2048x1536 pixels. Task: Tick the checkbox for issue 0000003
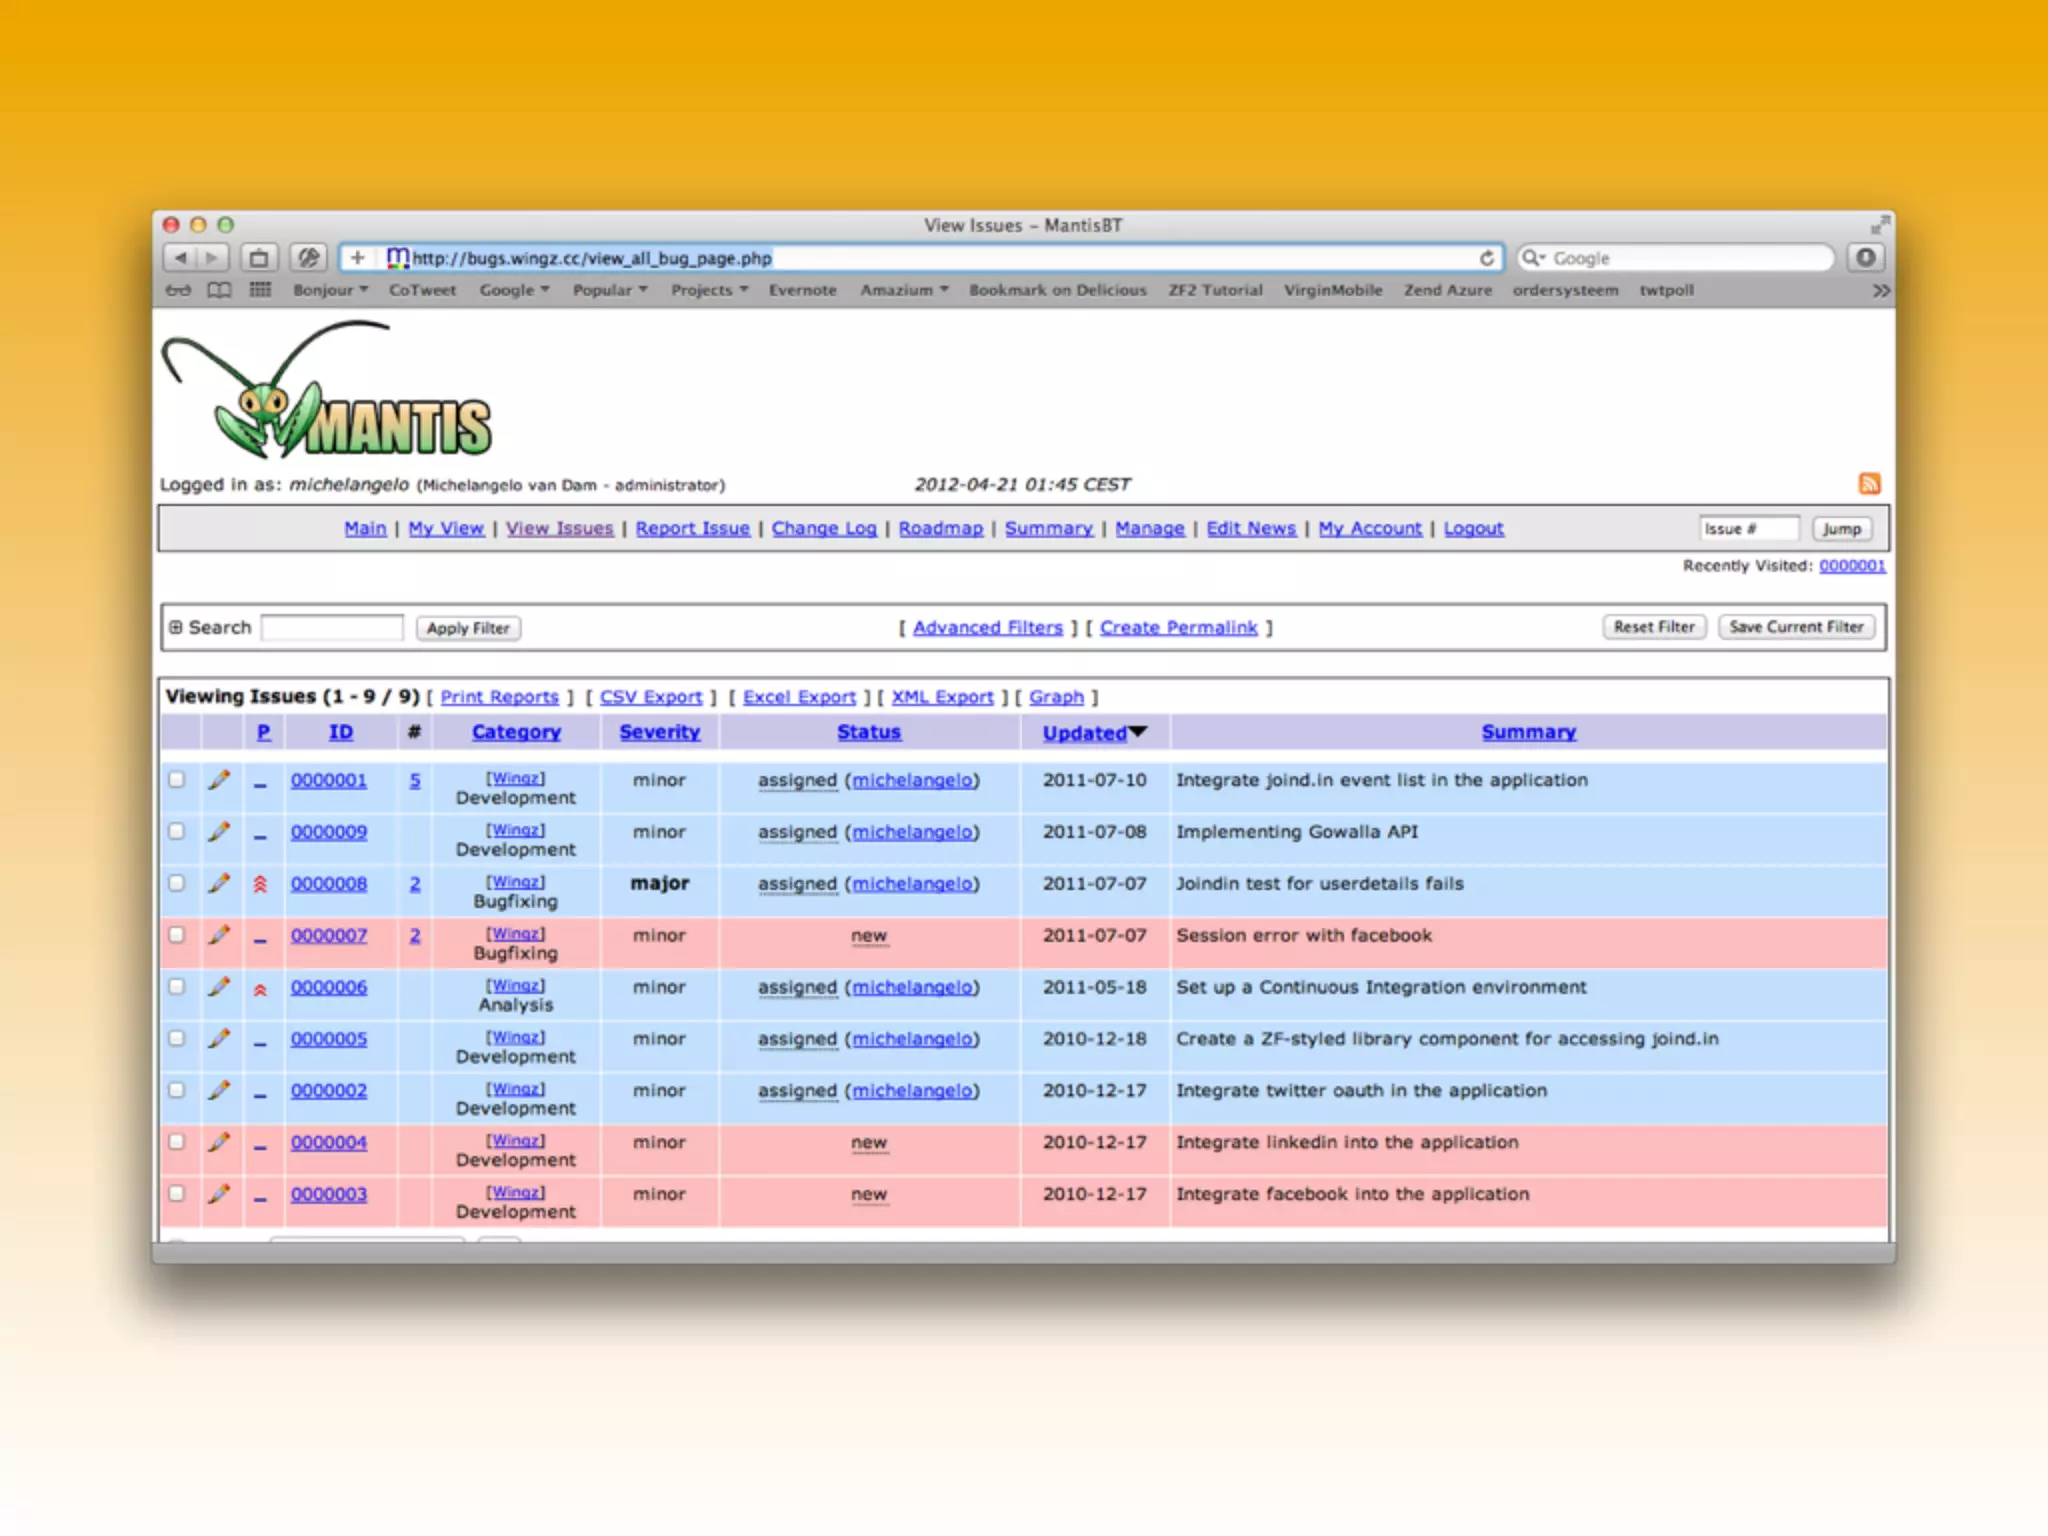point(177,1193)
